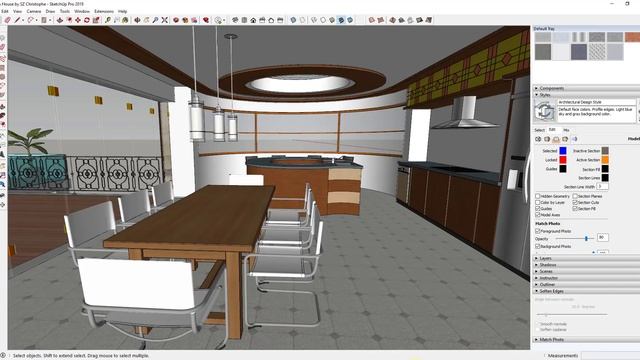Image resolution: width=640 pixels, height=360 pixels.
Task: Click the red Locked color swatch
Action: click(563, 160)
